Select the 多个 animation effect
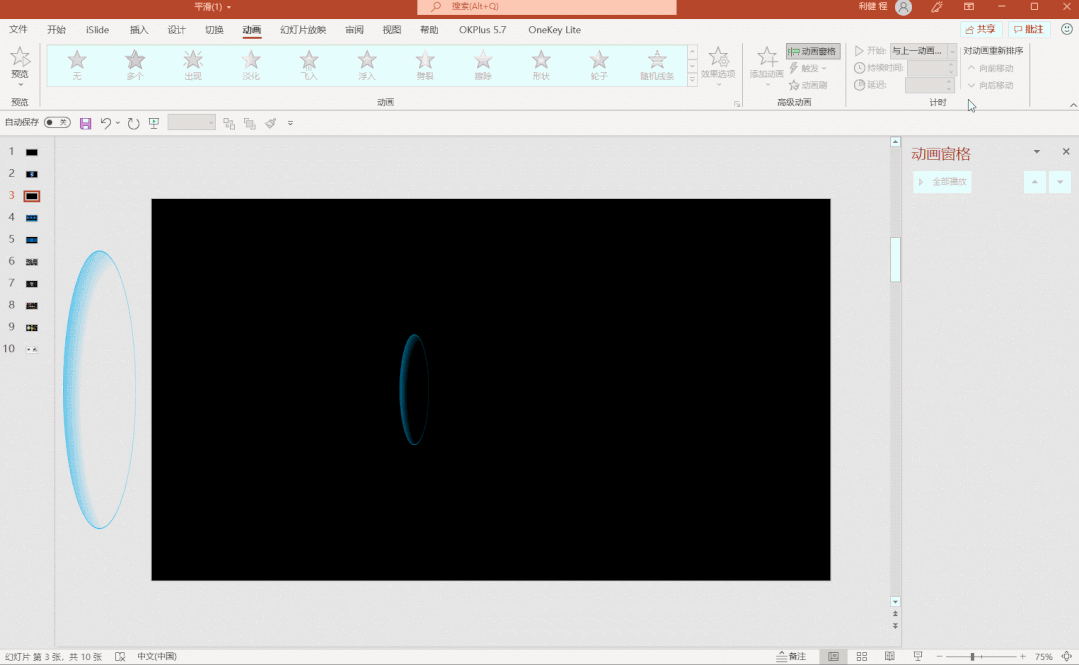Image resolution: width=1079 pixels, height=665 pixels. click(135, 65)
